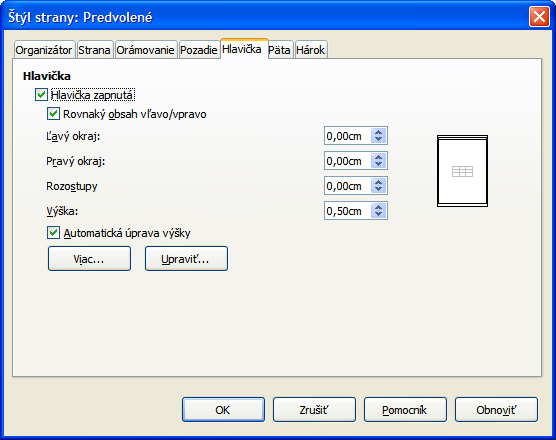The height and width of the screenshot is (440, 556).
Task: Cancel with the Zrušiť button
Action: [x=314, y=410]
